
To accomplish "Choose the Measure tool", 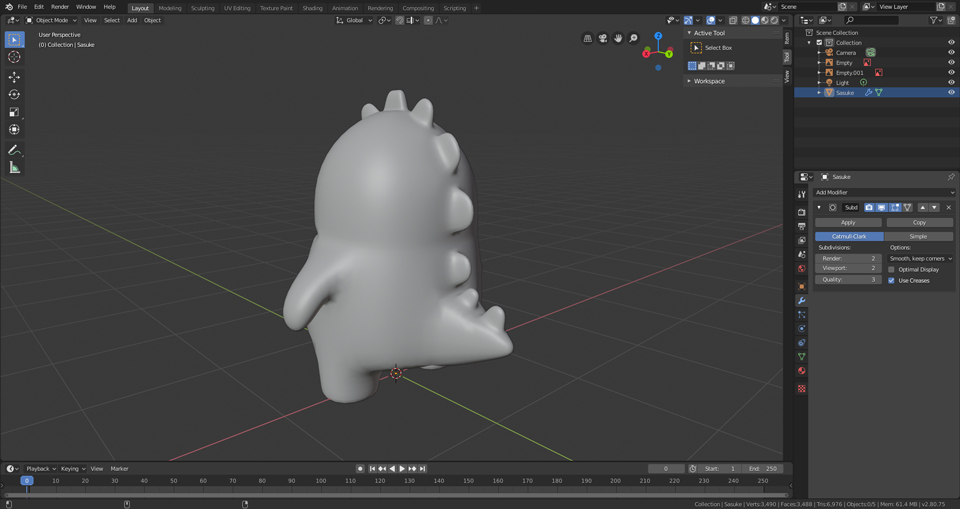I will coord(15,167).
